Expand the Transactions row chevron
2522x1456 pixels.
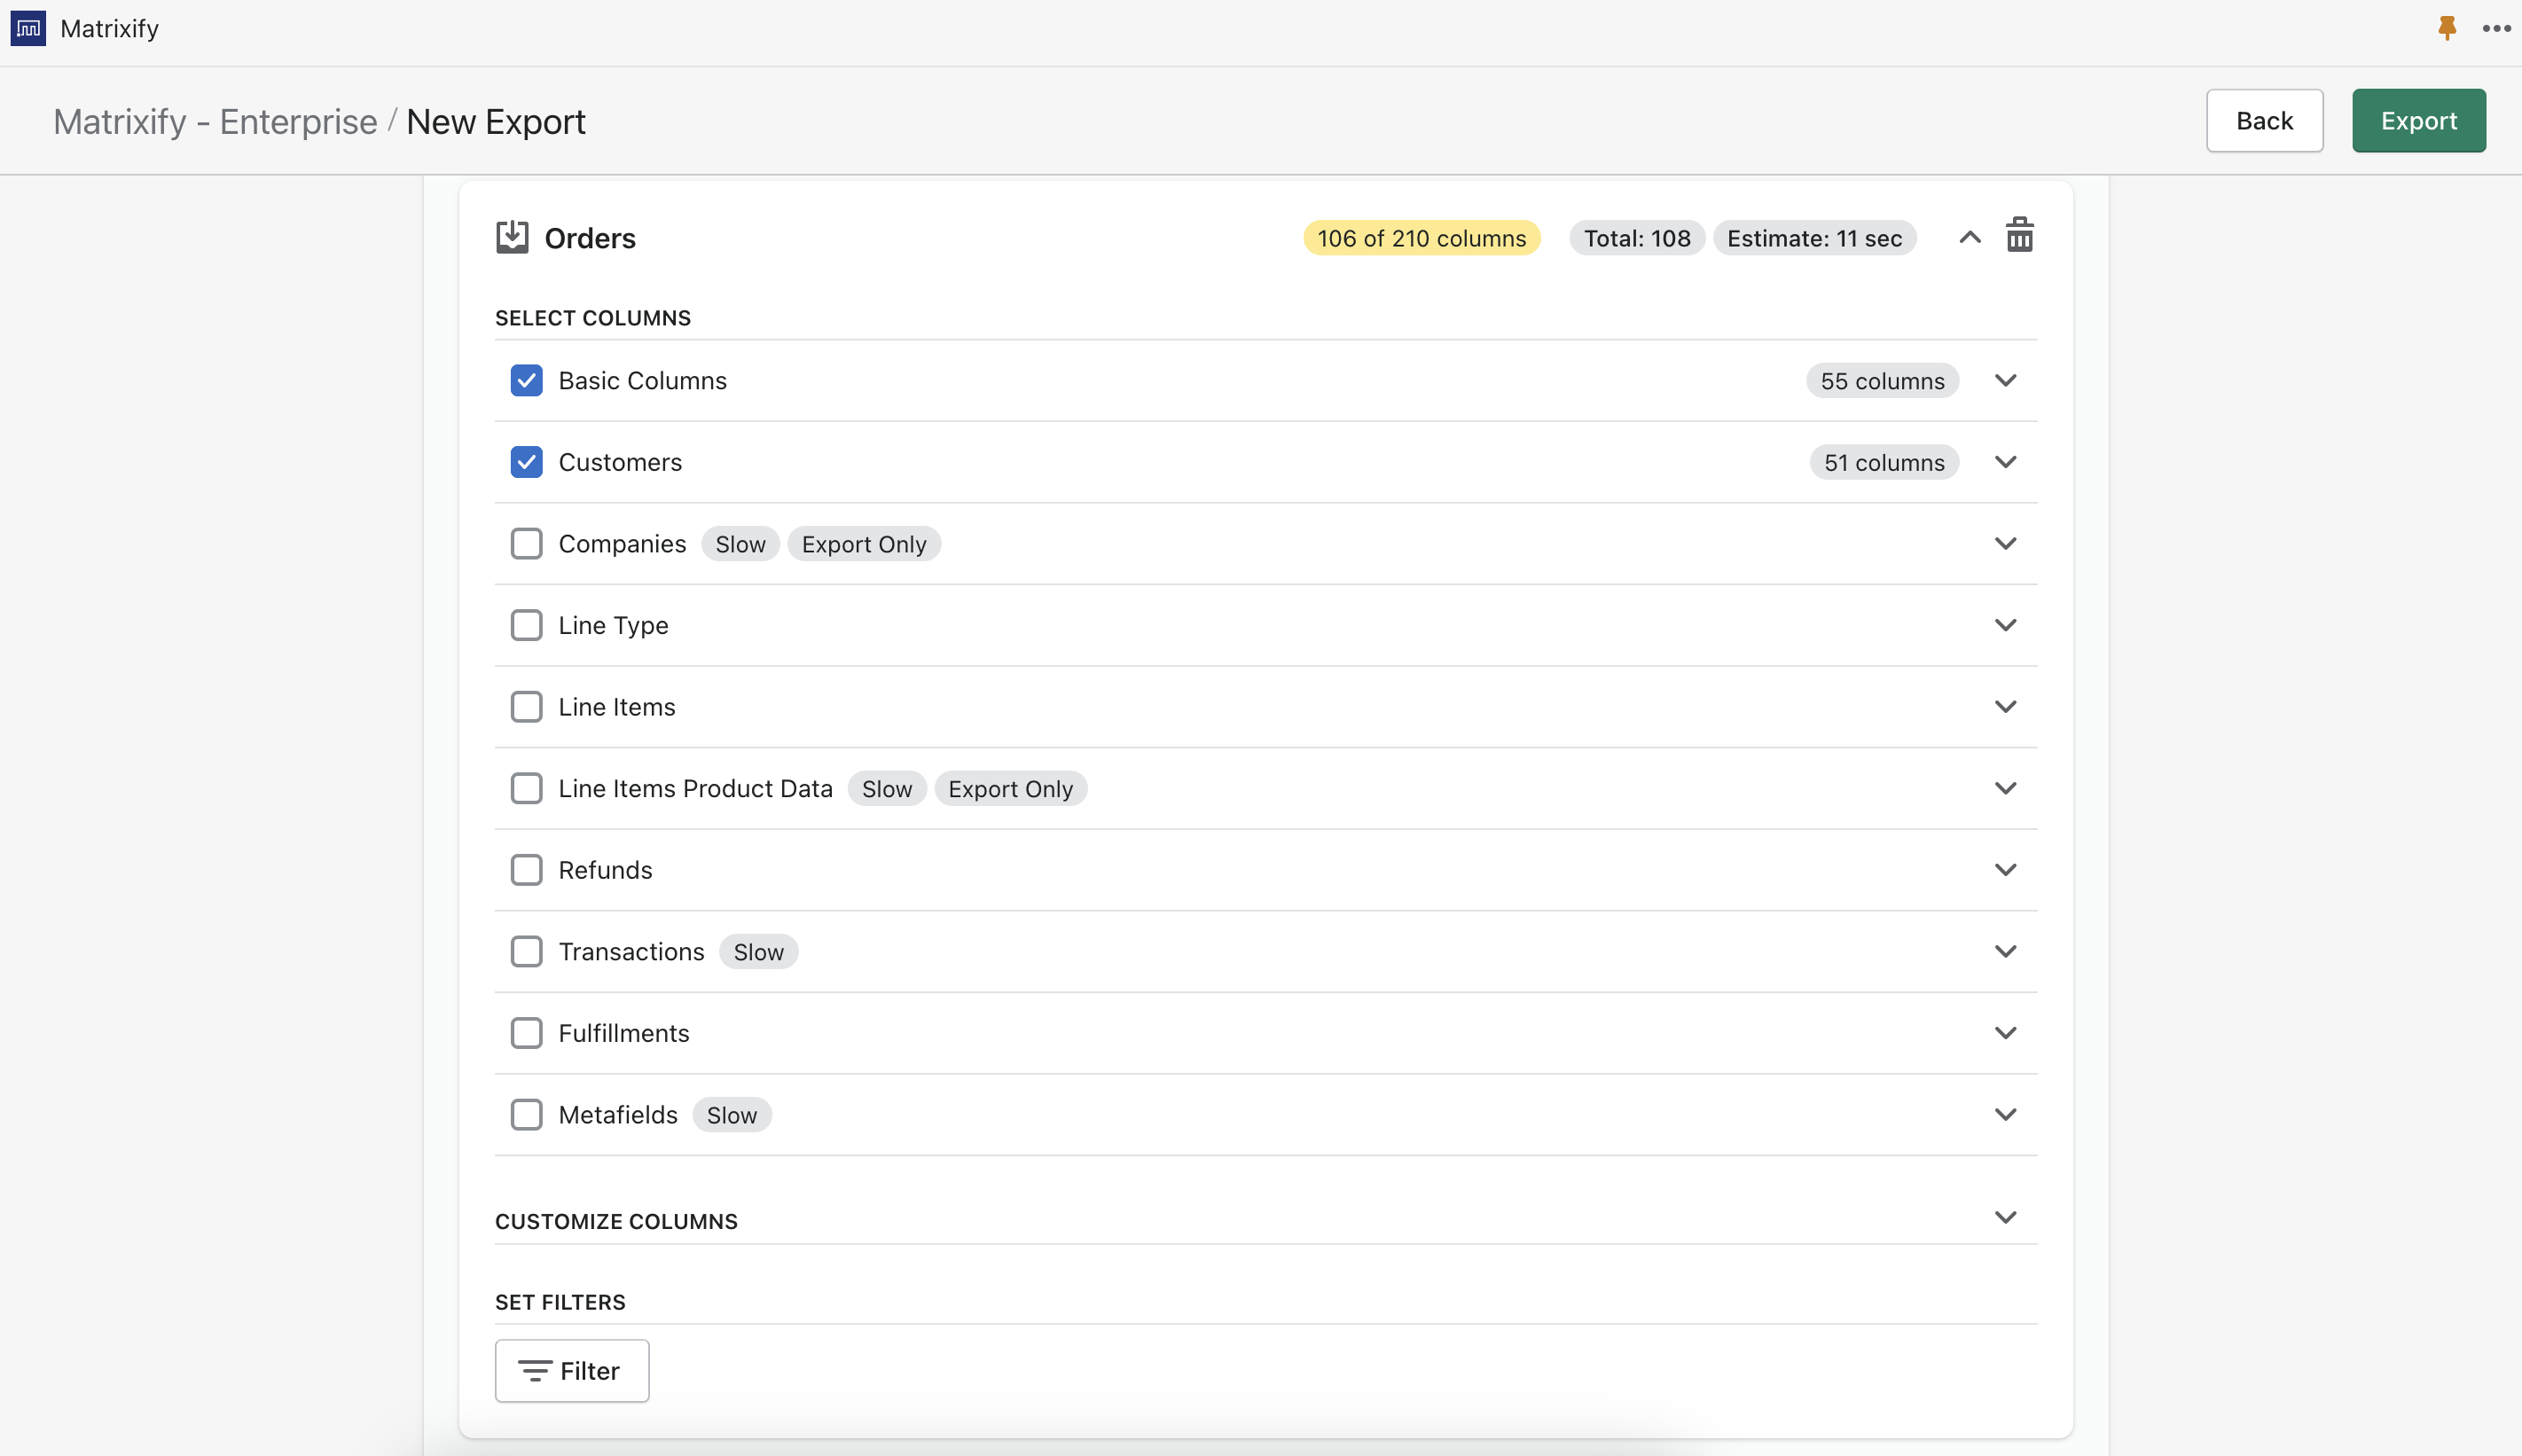2005,951
